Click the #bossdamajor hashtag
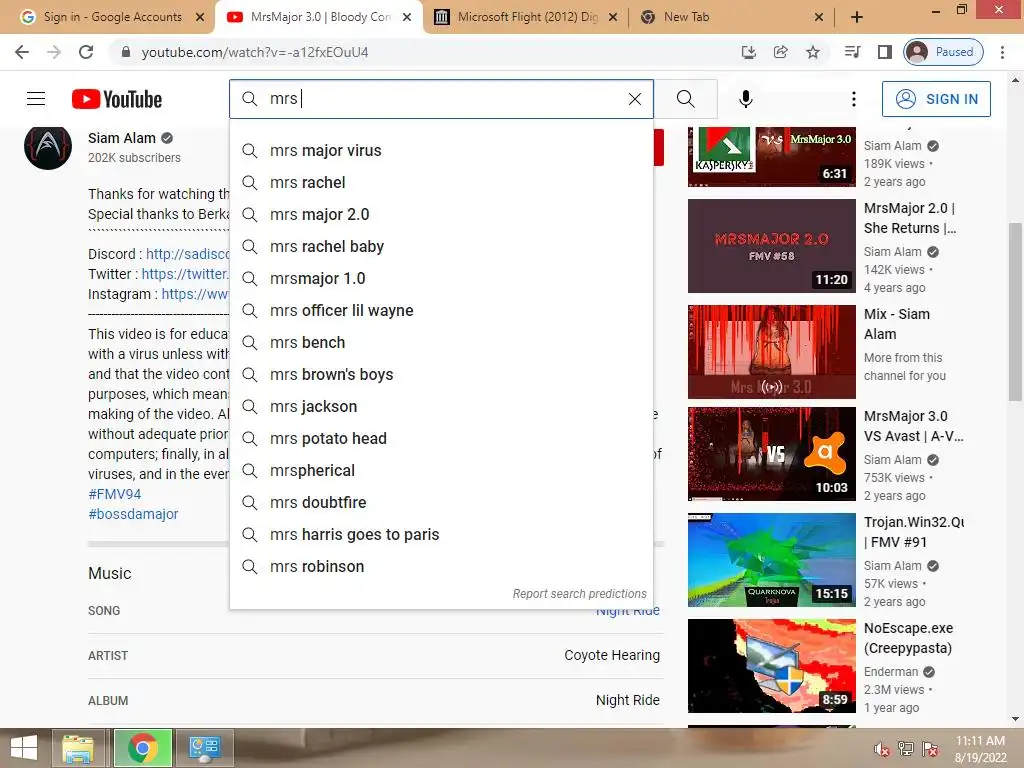This screenshot has width=1024, height=768. coord(133,515)
